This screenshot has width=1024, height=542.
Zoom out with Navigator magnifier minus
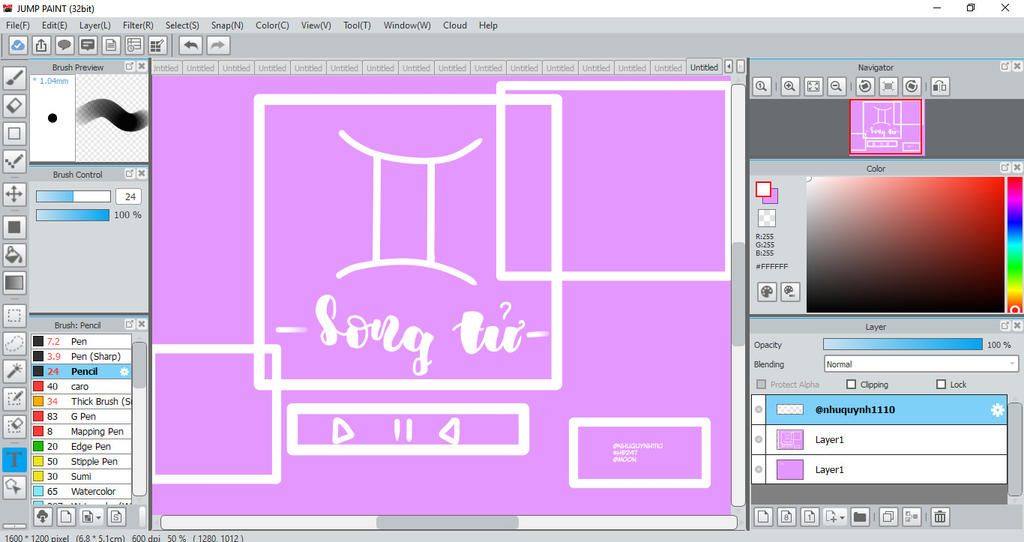pos(837,86)
